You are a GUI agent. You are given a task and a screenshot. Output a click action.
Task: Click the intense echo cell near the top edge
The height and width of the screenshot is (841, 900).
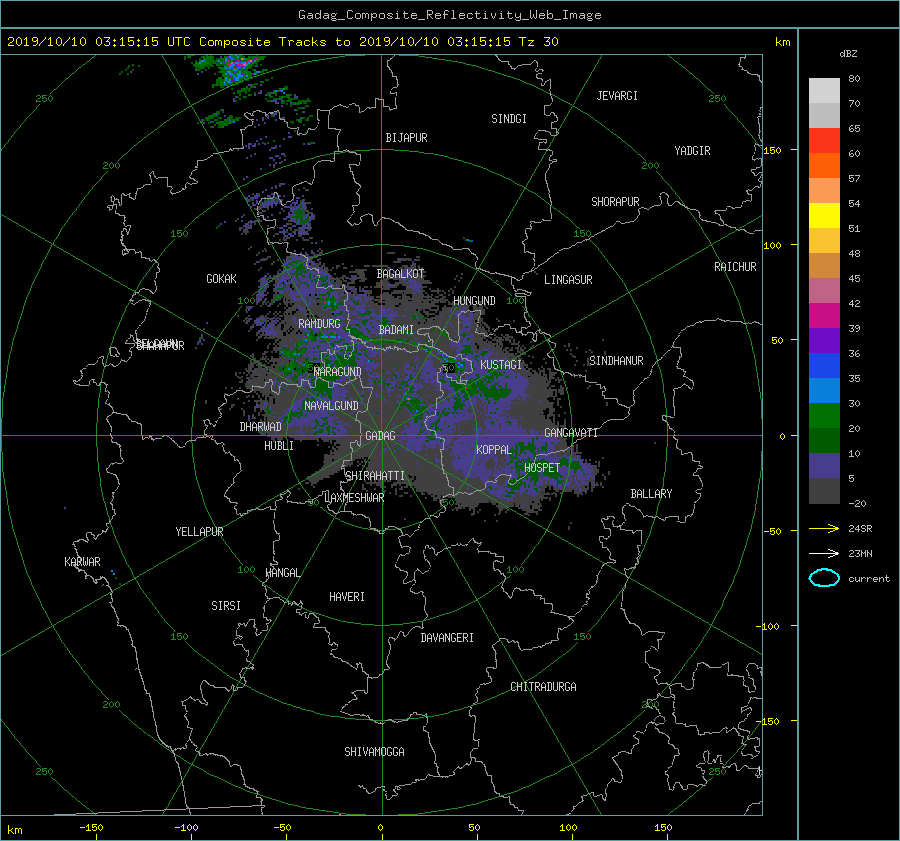pyautogui.click(x=237, y=69)
